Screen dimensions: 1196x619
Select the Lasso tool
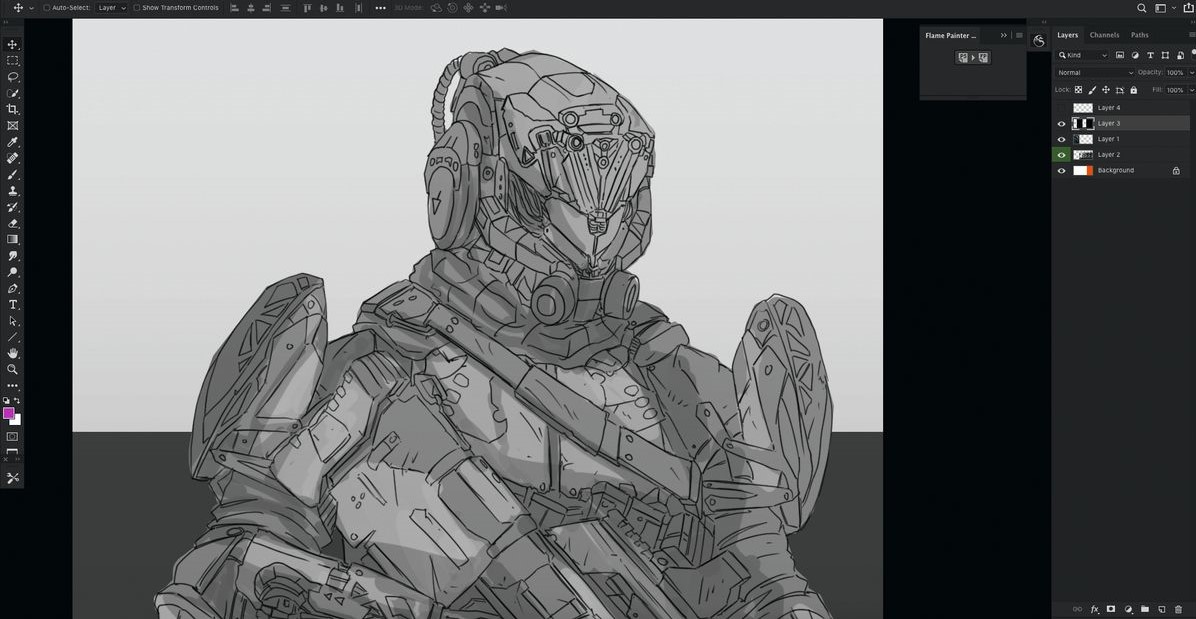coord(13,77)
